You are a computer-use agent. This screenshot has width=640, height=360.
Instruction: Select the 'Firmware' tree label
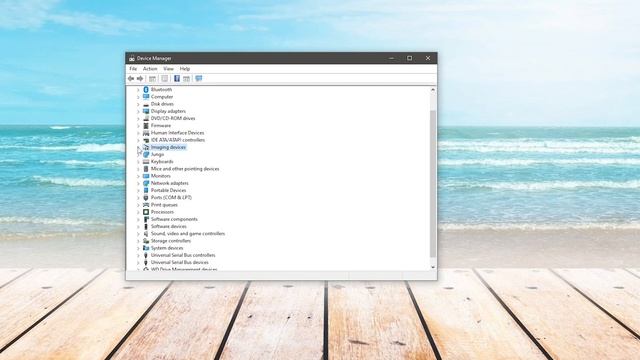point(161,126)
